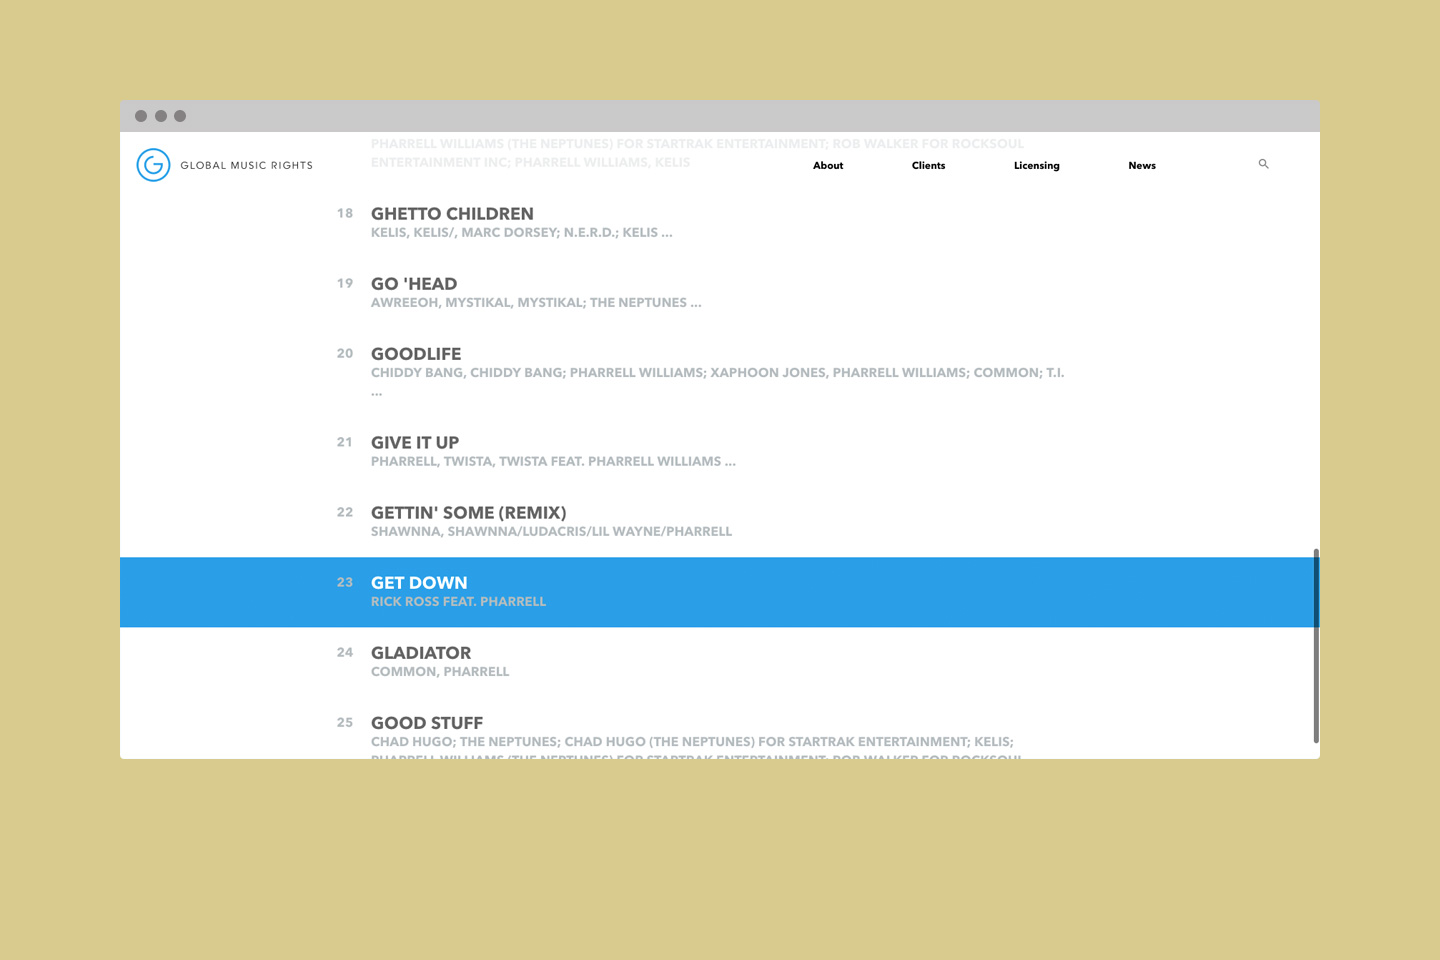Open the News section

tap(1141, 166)
